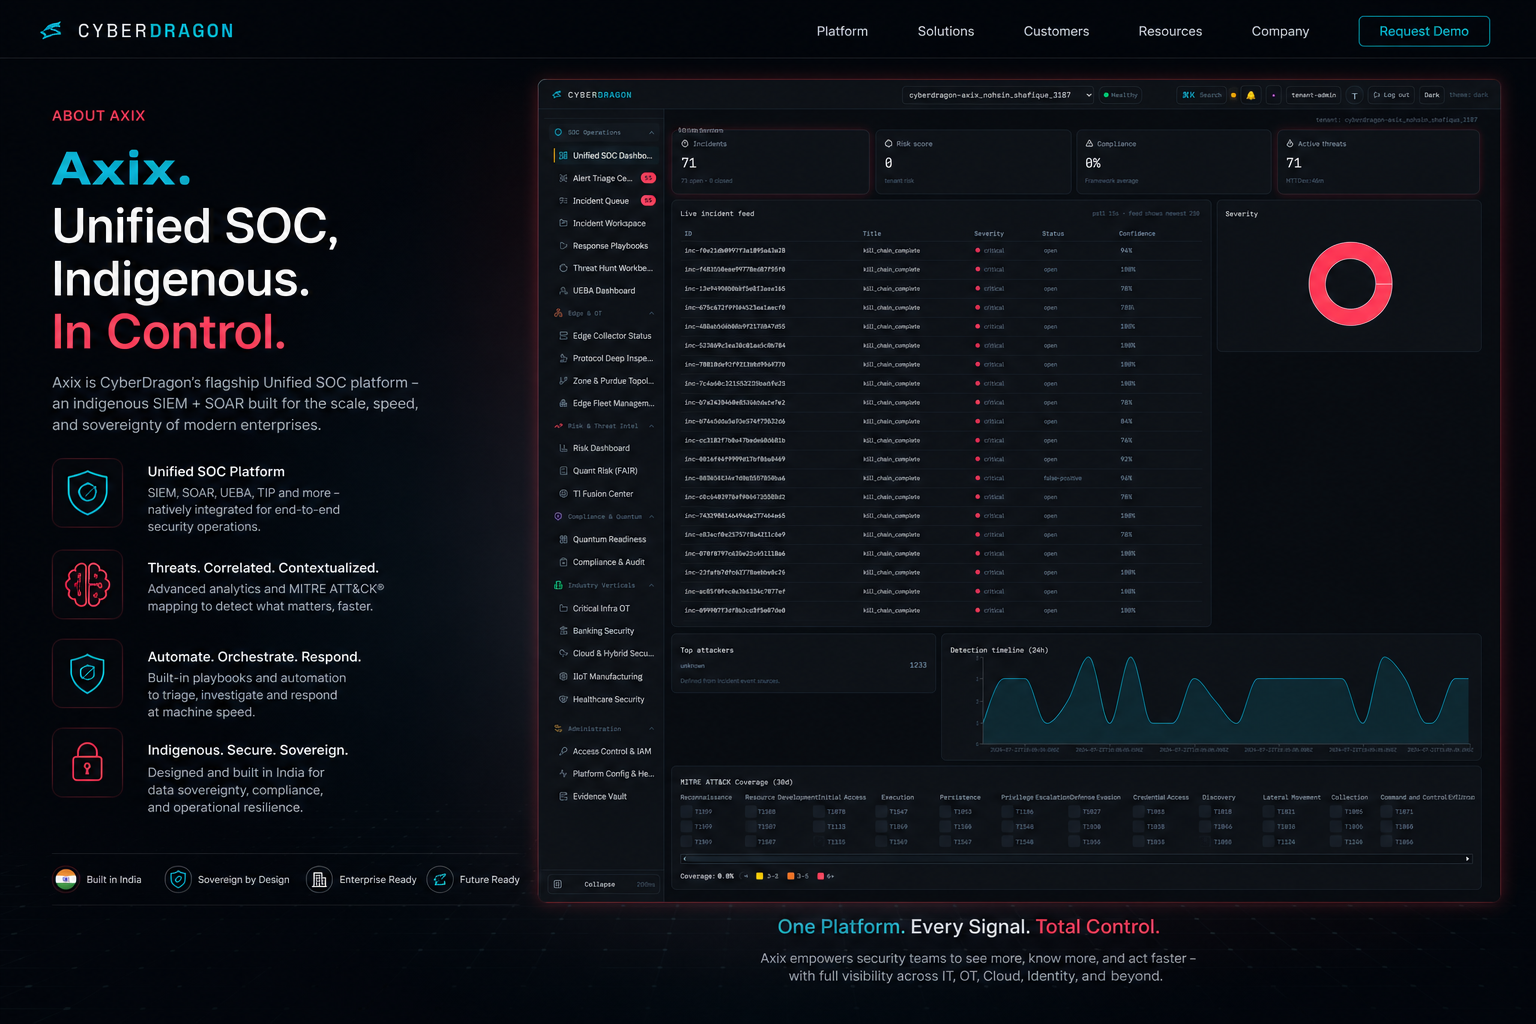
Task: Click the Severity donut chart
Action: 1350,284
